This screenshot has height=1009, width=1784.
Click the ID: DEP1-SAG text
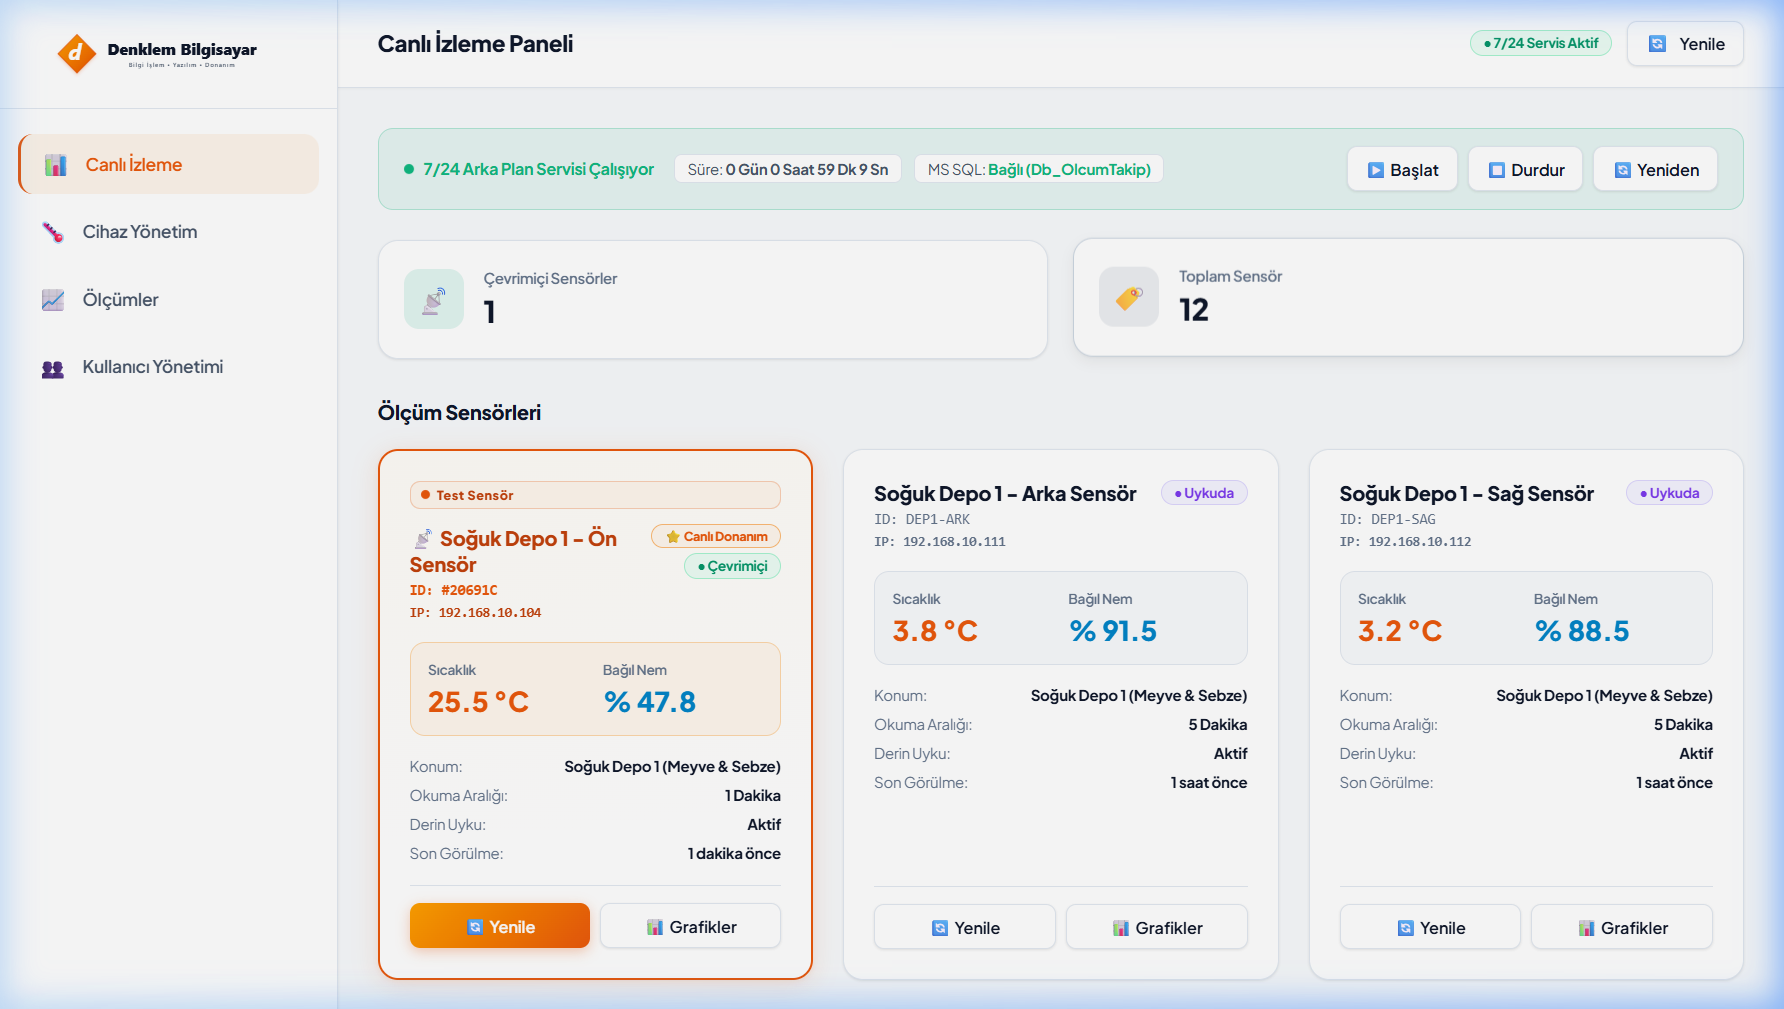coord(1388,519)
